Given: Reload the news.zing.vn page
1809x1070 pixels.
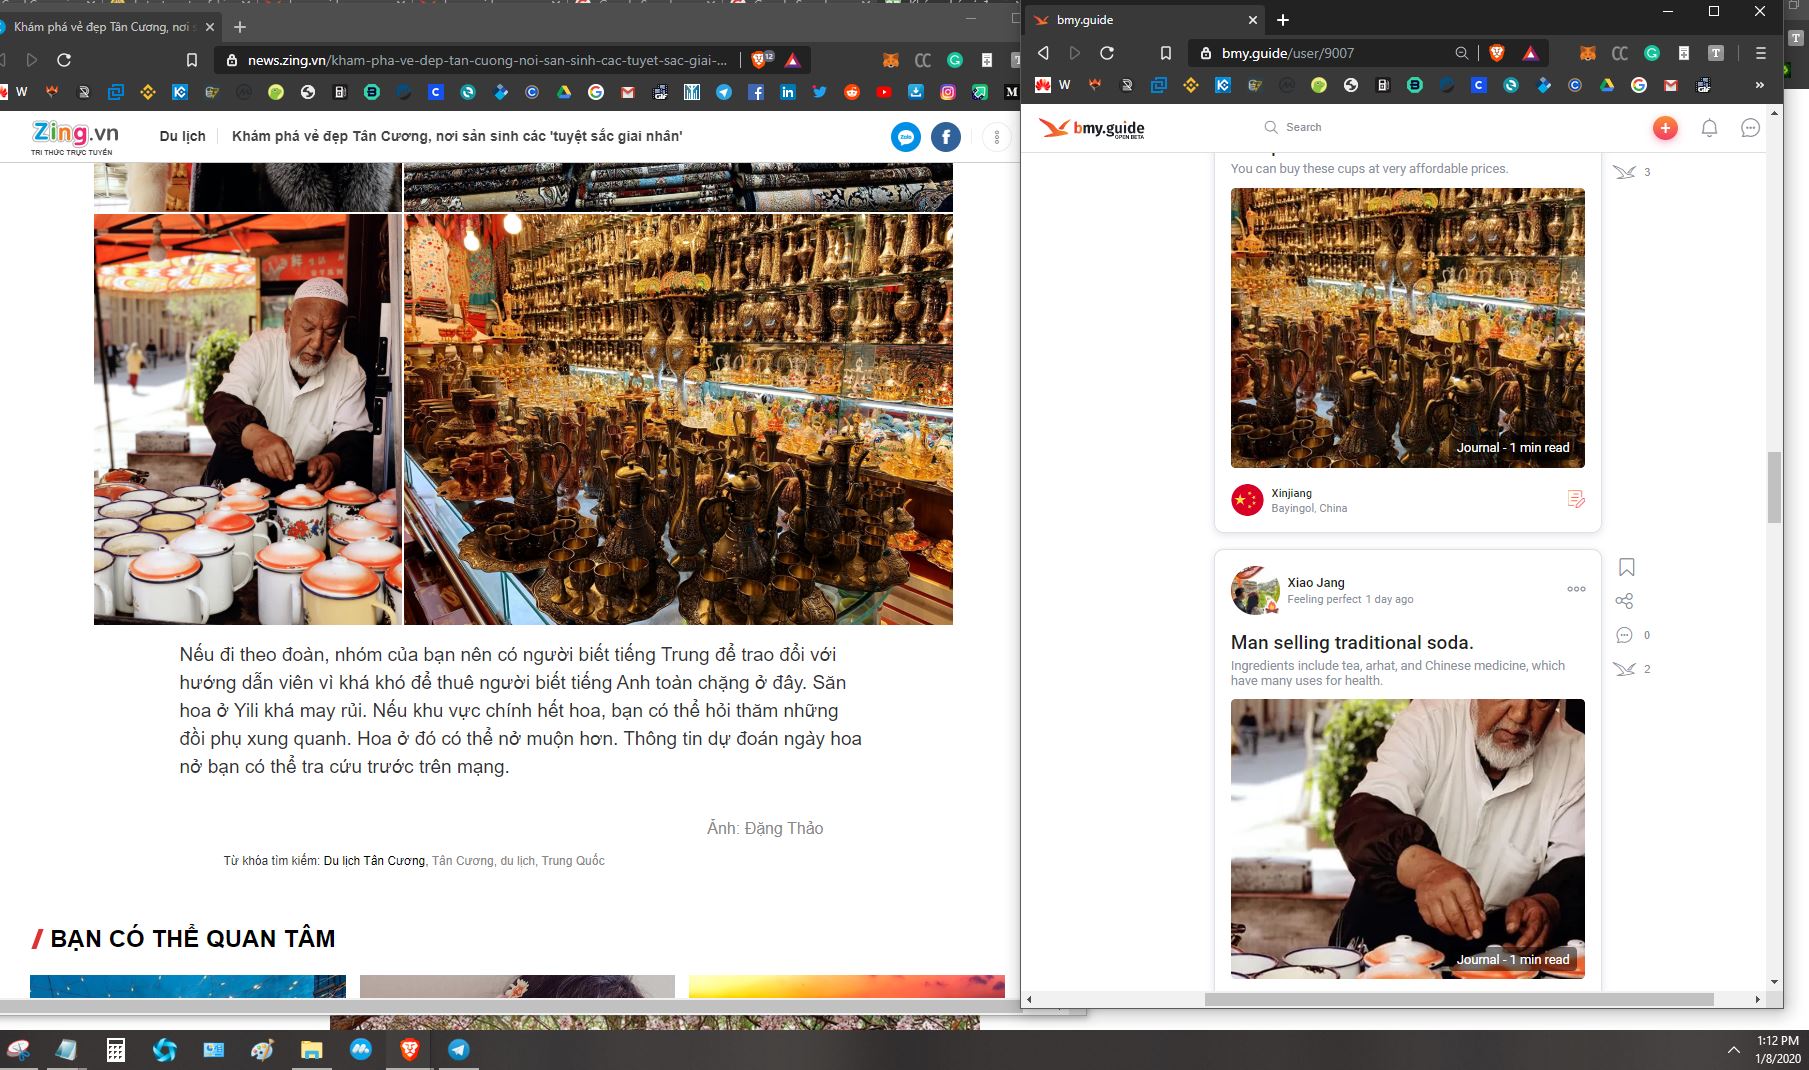Looking at the screenshot, I should pos(64,60).
